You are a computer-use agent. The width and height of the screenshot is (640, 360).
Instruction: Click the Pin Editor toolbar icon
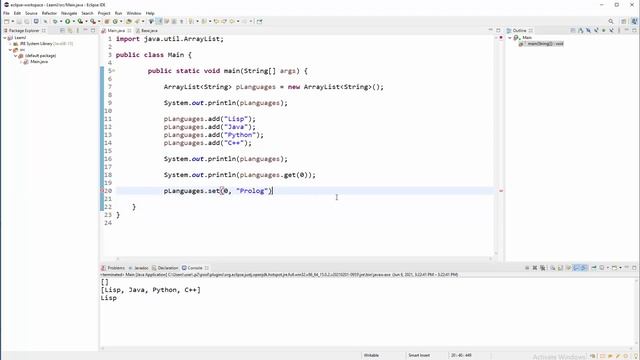pos(260,21)
